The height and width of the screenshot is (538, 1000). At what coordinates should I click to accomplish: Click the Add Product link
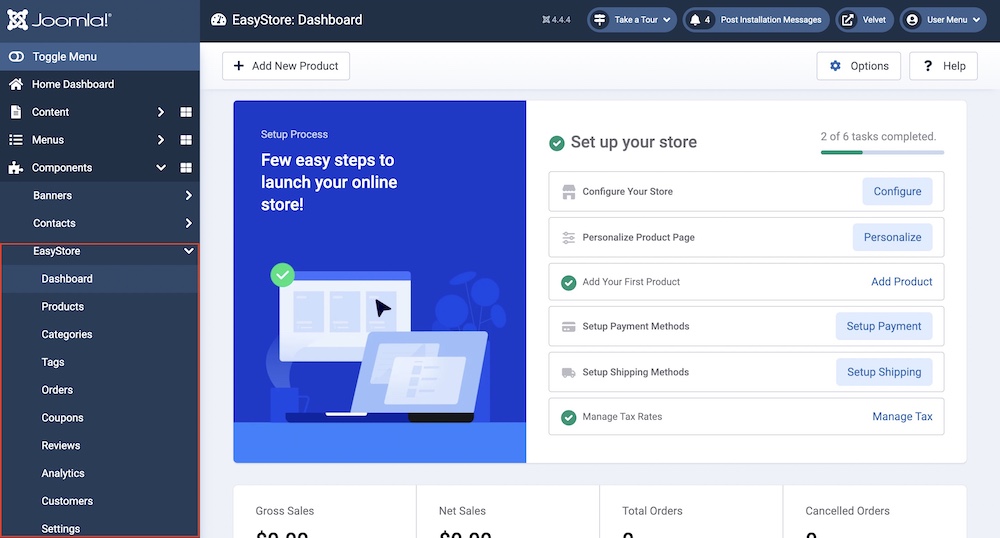pos(901,282)
